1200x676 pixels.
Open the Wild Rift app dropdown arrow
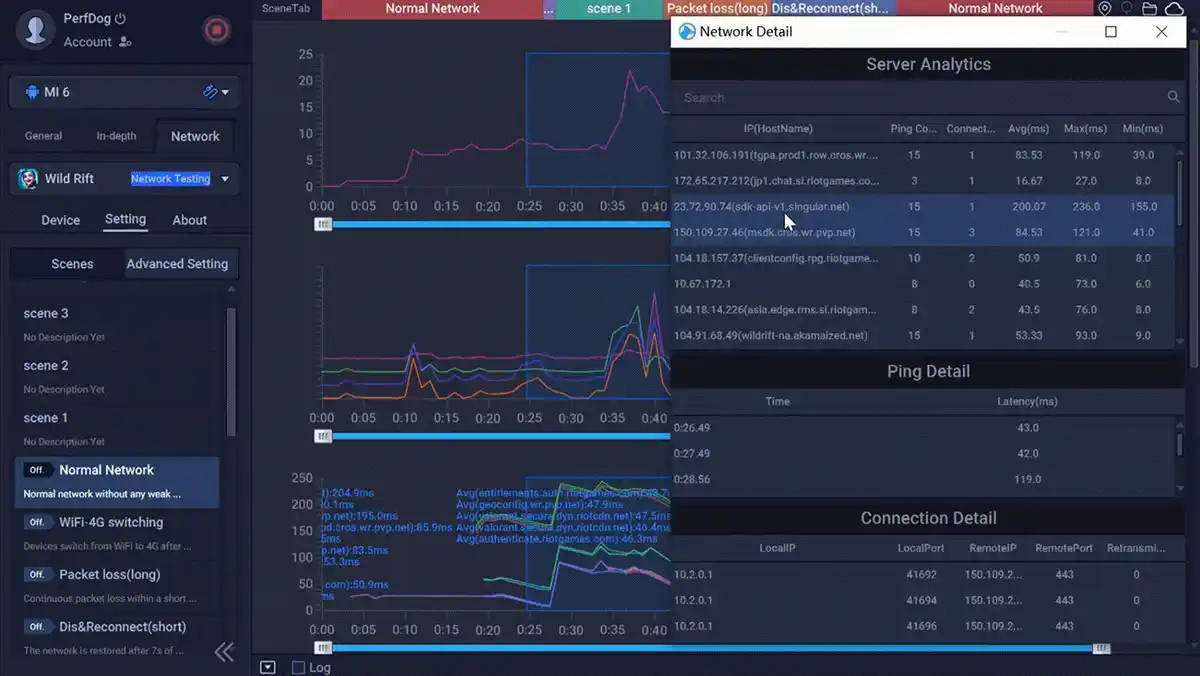224,179
